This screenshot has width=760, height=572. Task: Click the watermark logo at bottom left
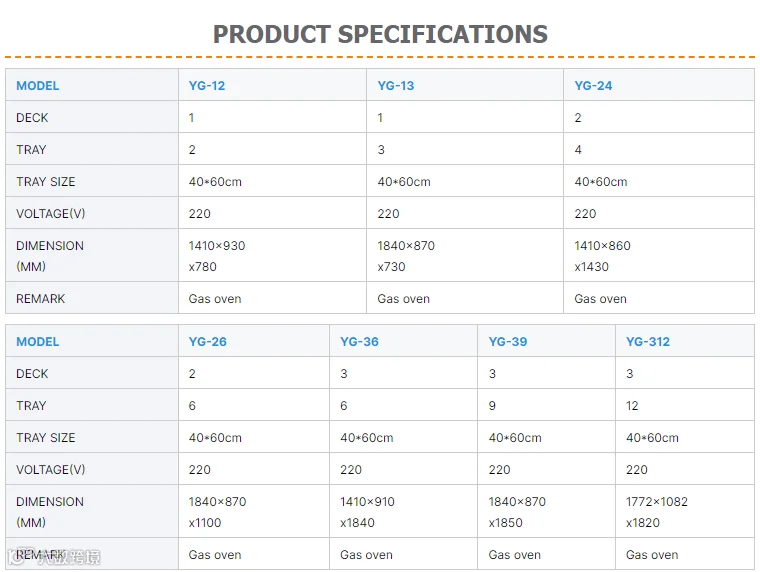[54, 557]
